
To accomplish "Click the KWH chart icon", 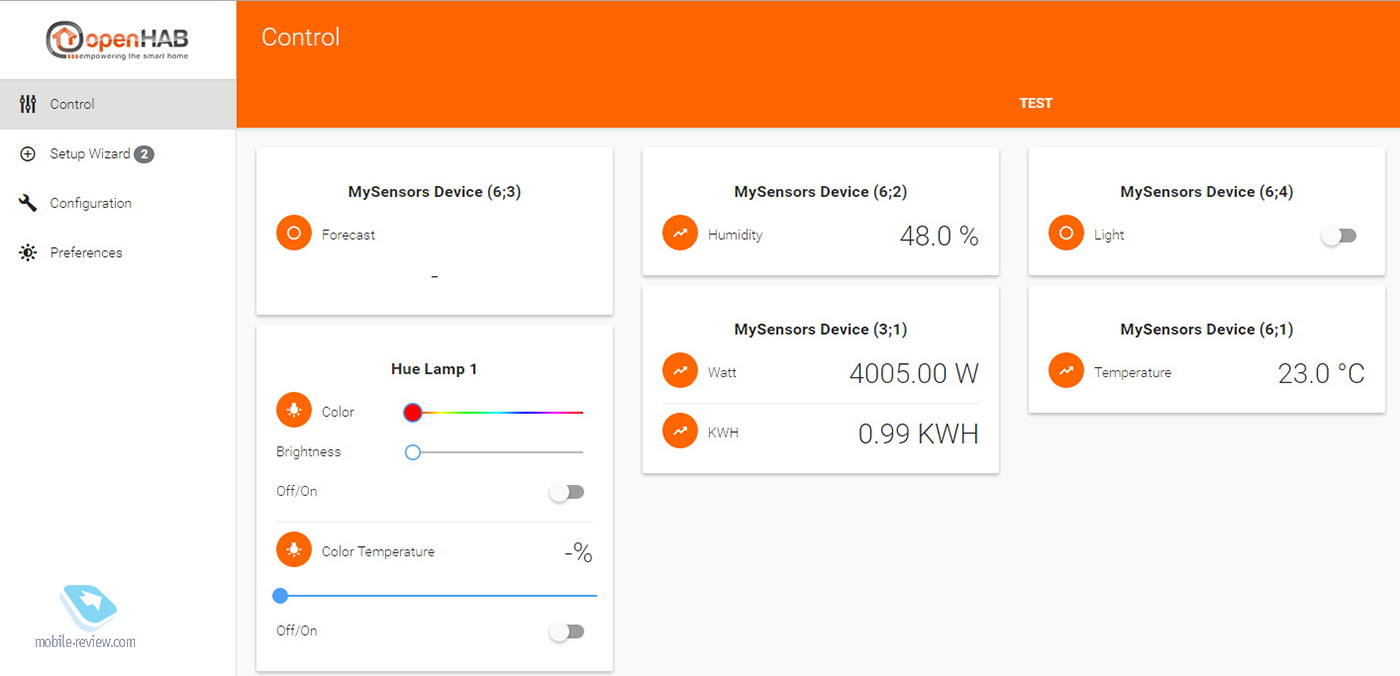I will pyautogui.click(x=680, y=431).
